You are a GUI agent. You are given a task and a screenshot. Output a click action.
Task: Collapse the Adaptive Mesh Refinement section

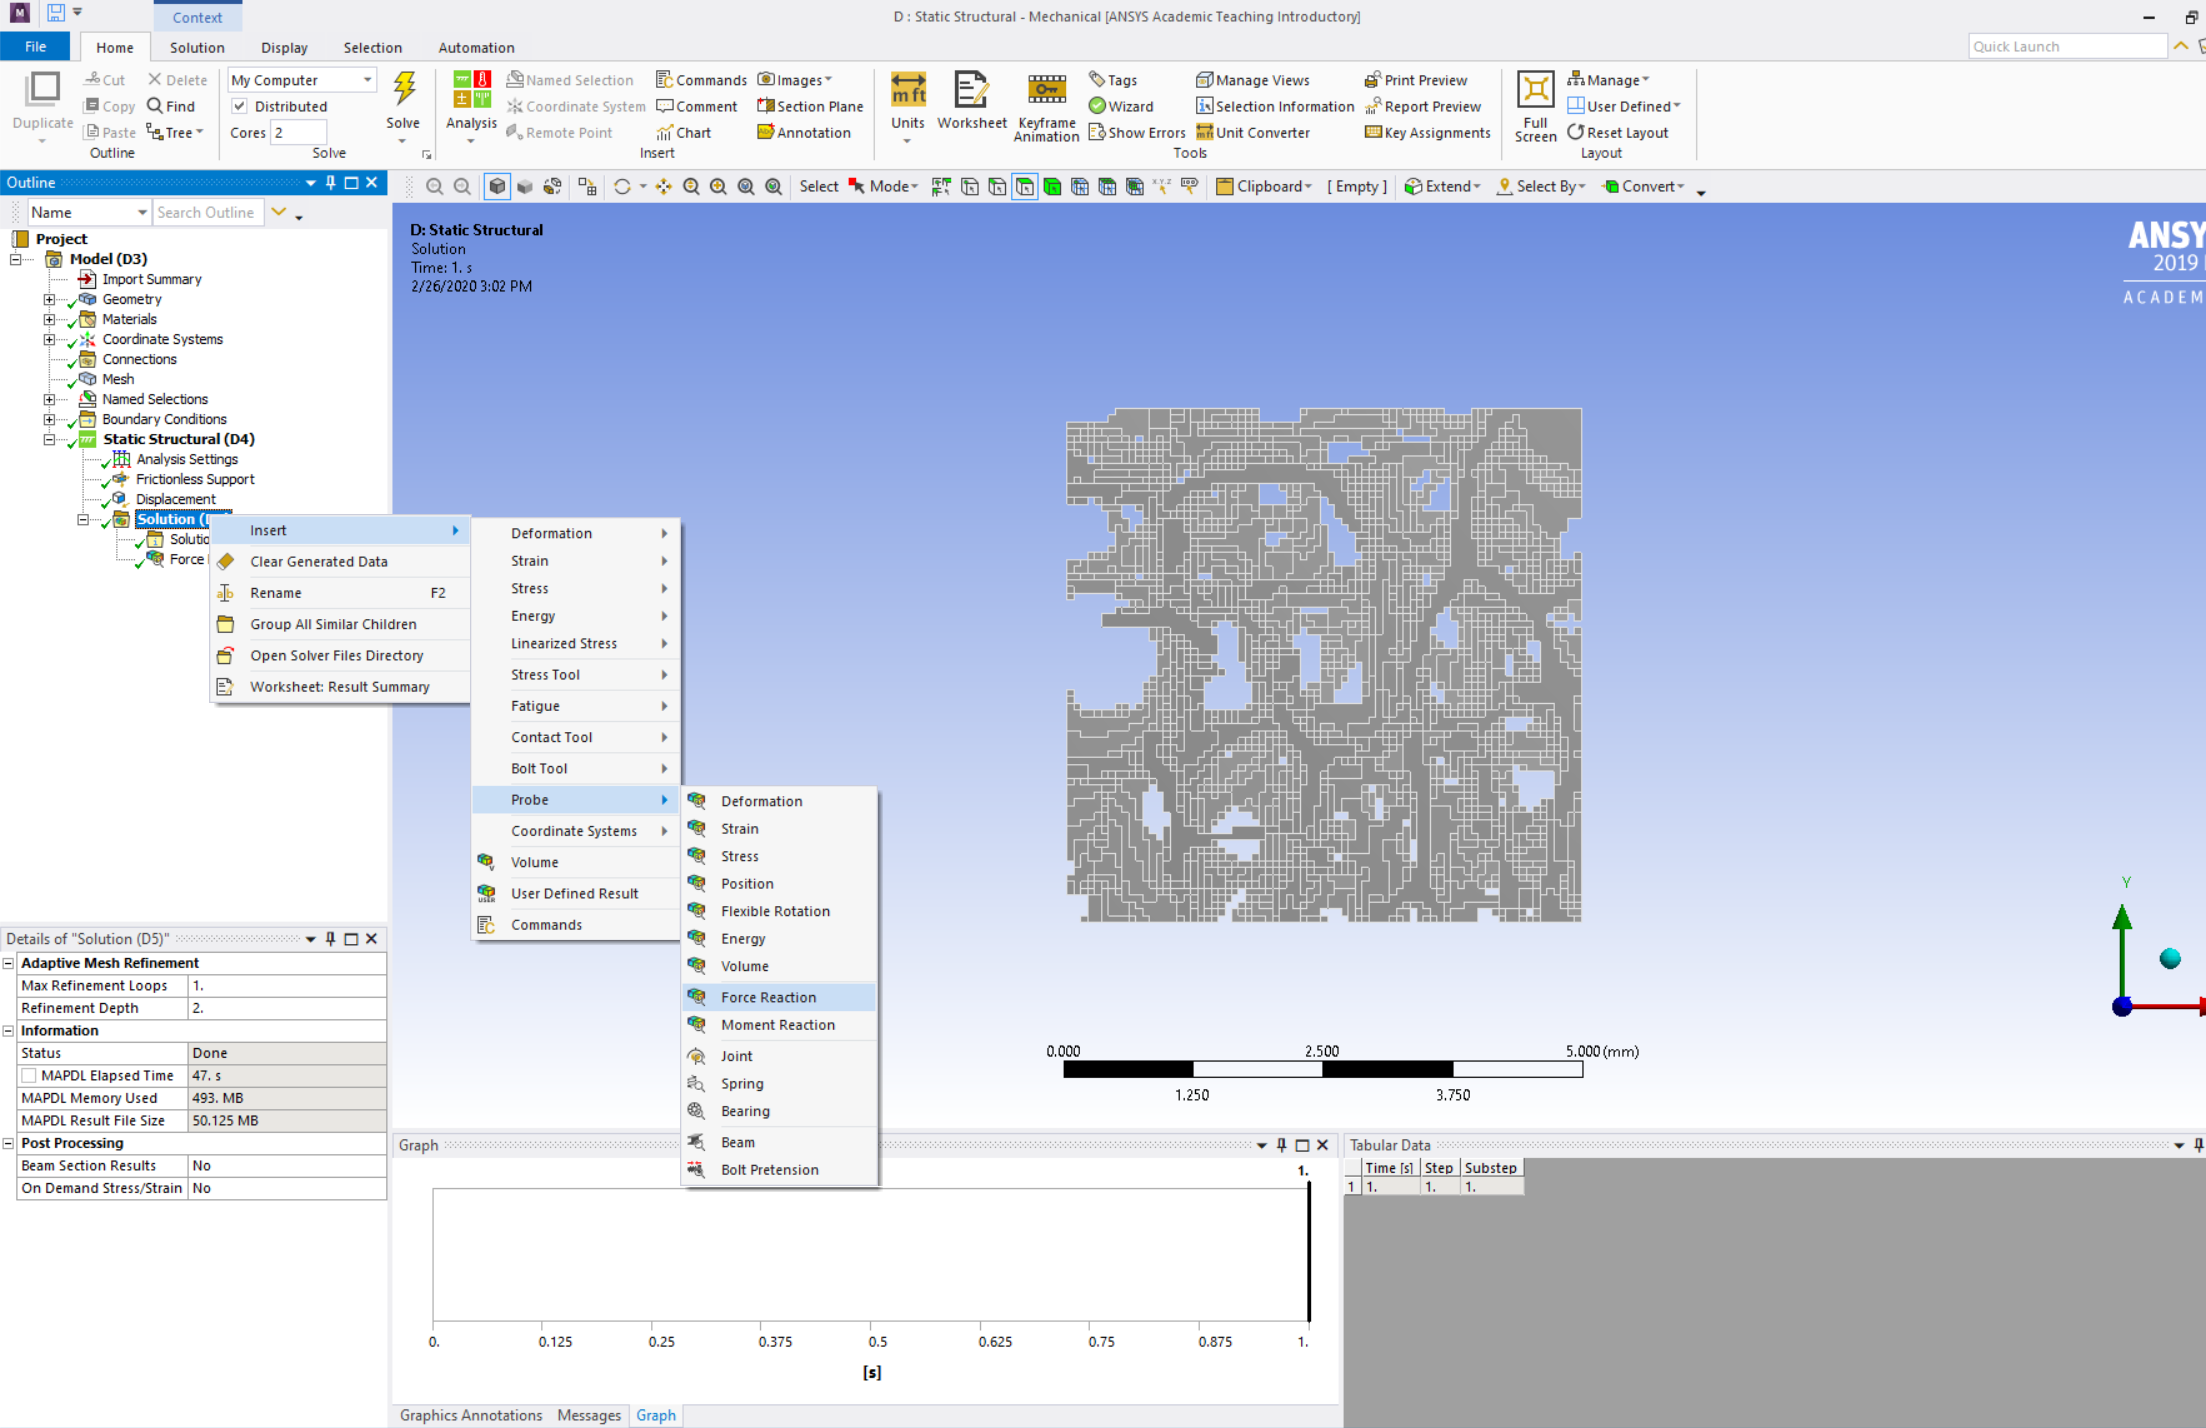pos(9,963)
